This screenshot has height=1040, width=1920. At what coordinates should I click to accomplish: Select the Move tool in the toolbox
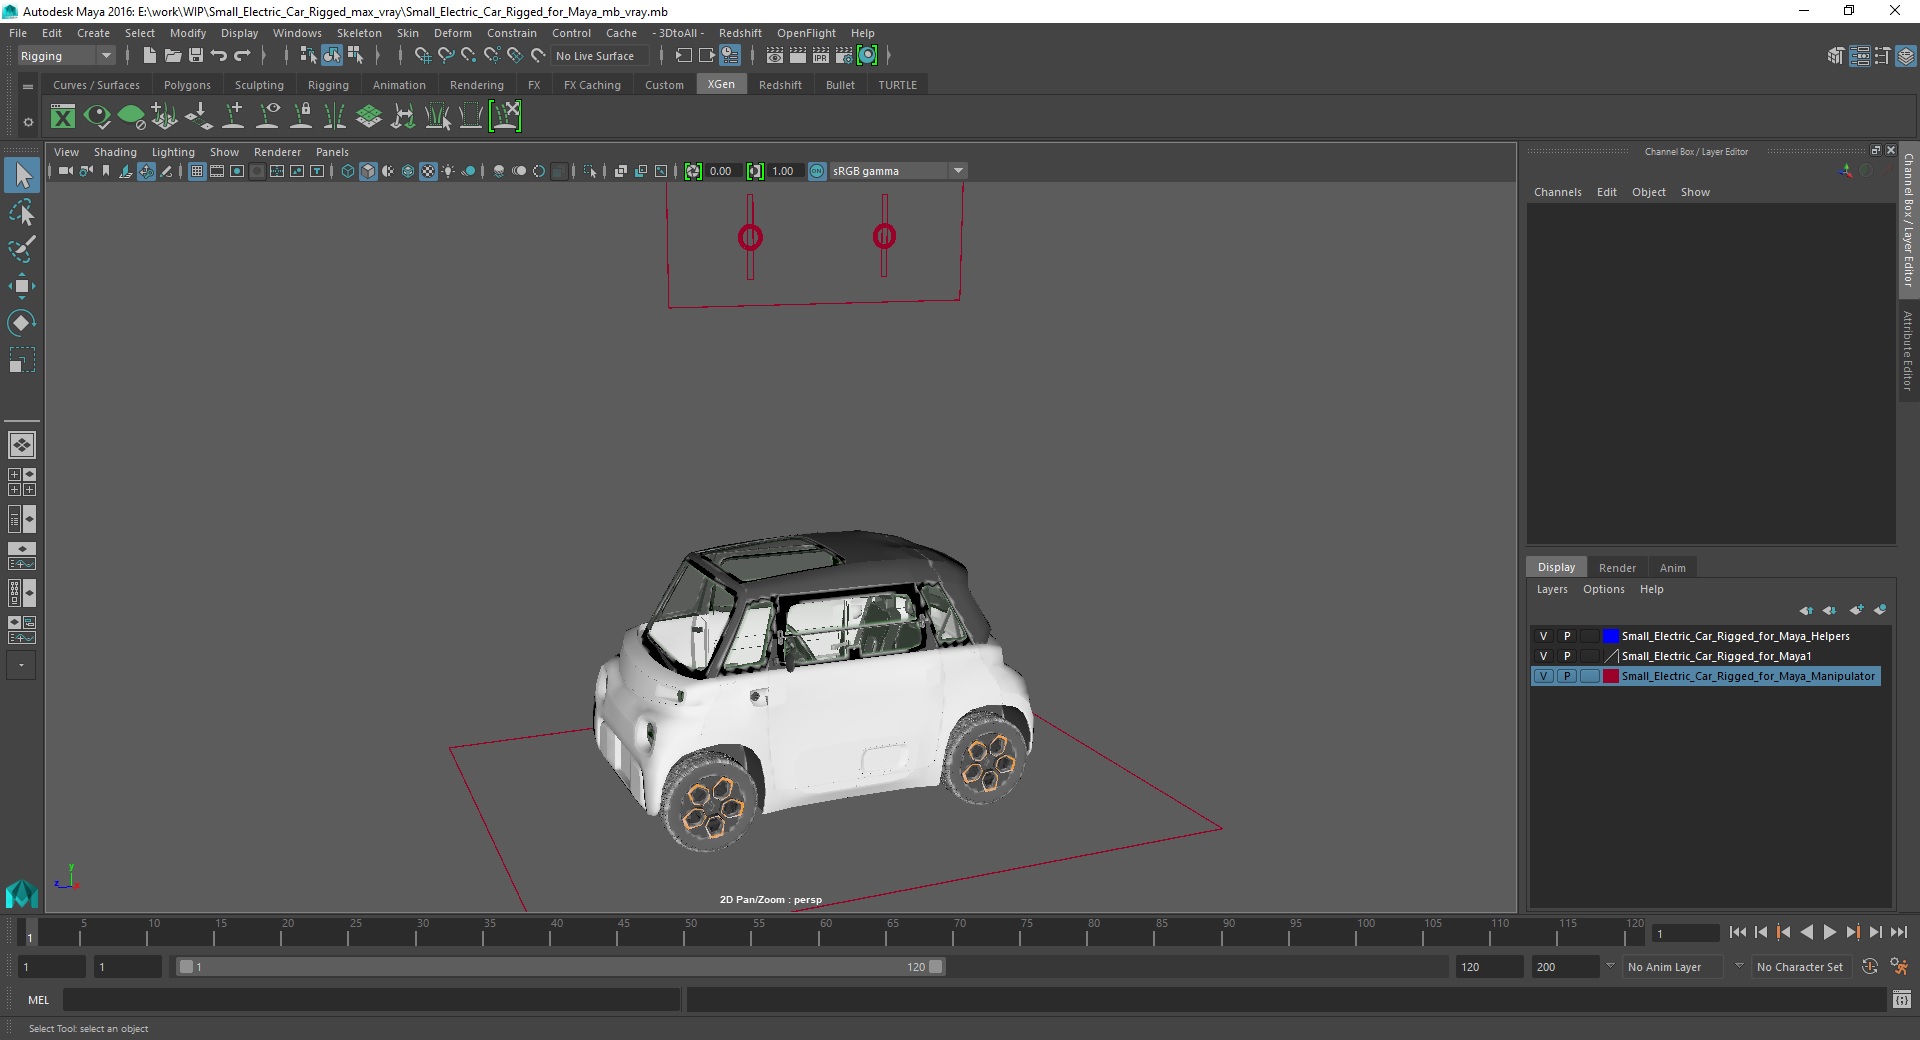(21, 286)
